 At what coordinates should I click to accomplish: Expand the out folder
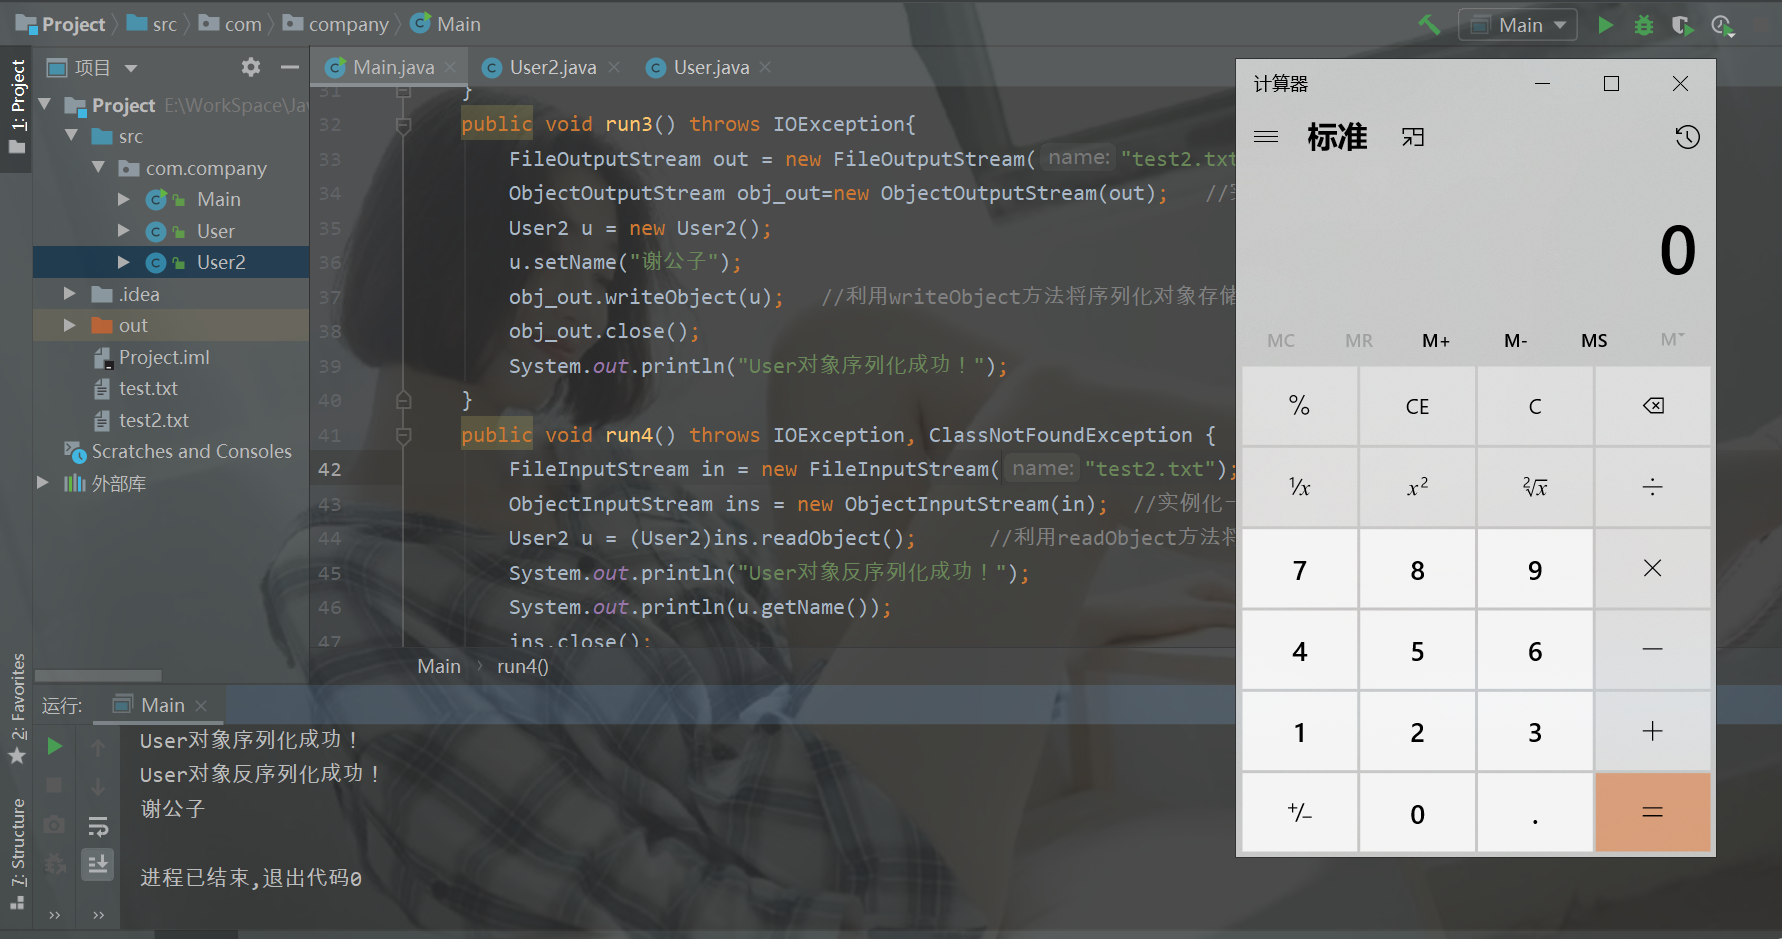tap(70, 325)
